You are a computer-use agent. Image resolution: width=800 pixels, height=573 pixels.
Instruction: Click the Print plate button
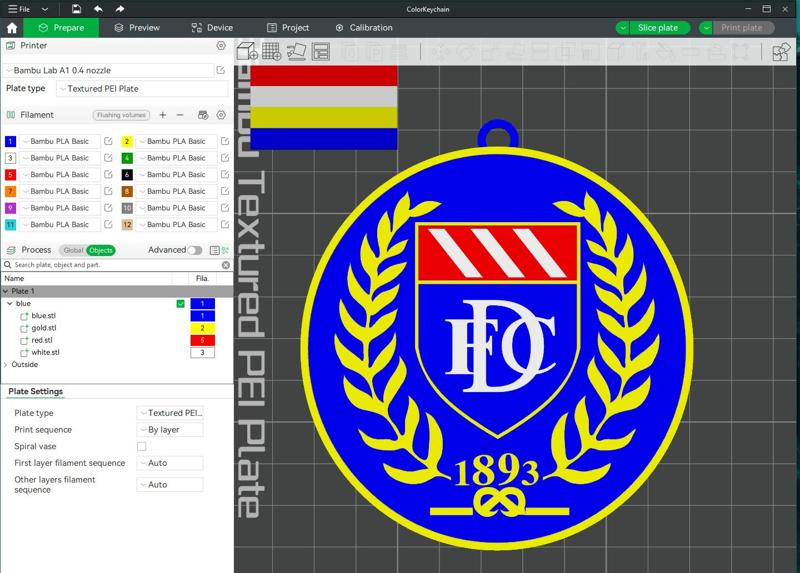click(742, 28)
